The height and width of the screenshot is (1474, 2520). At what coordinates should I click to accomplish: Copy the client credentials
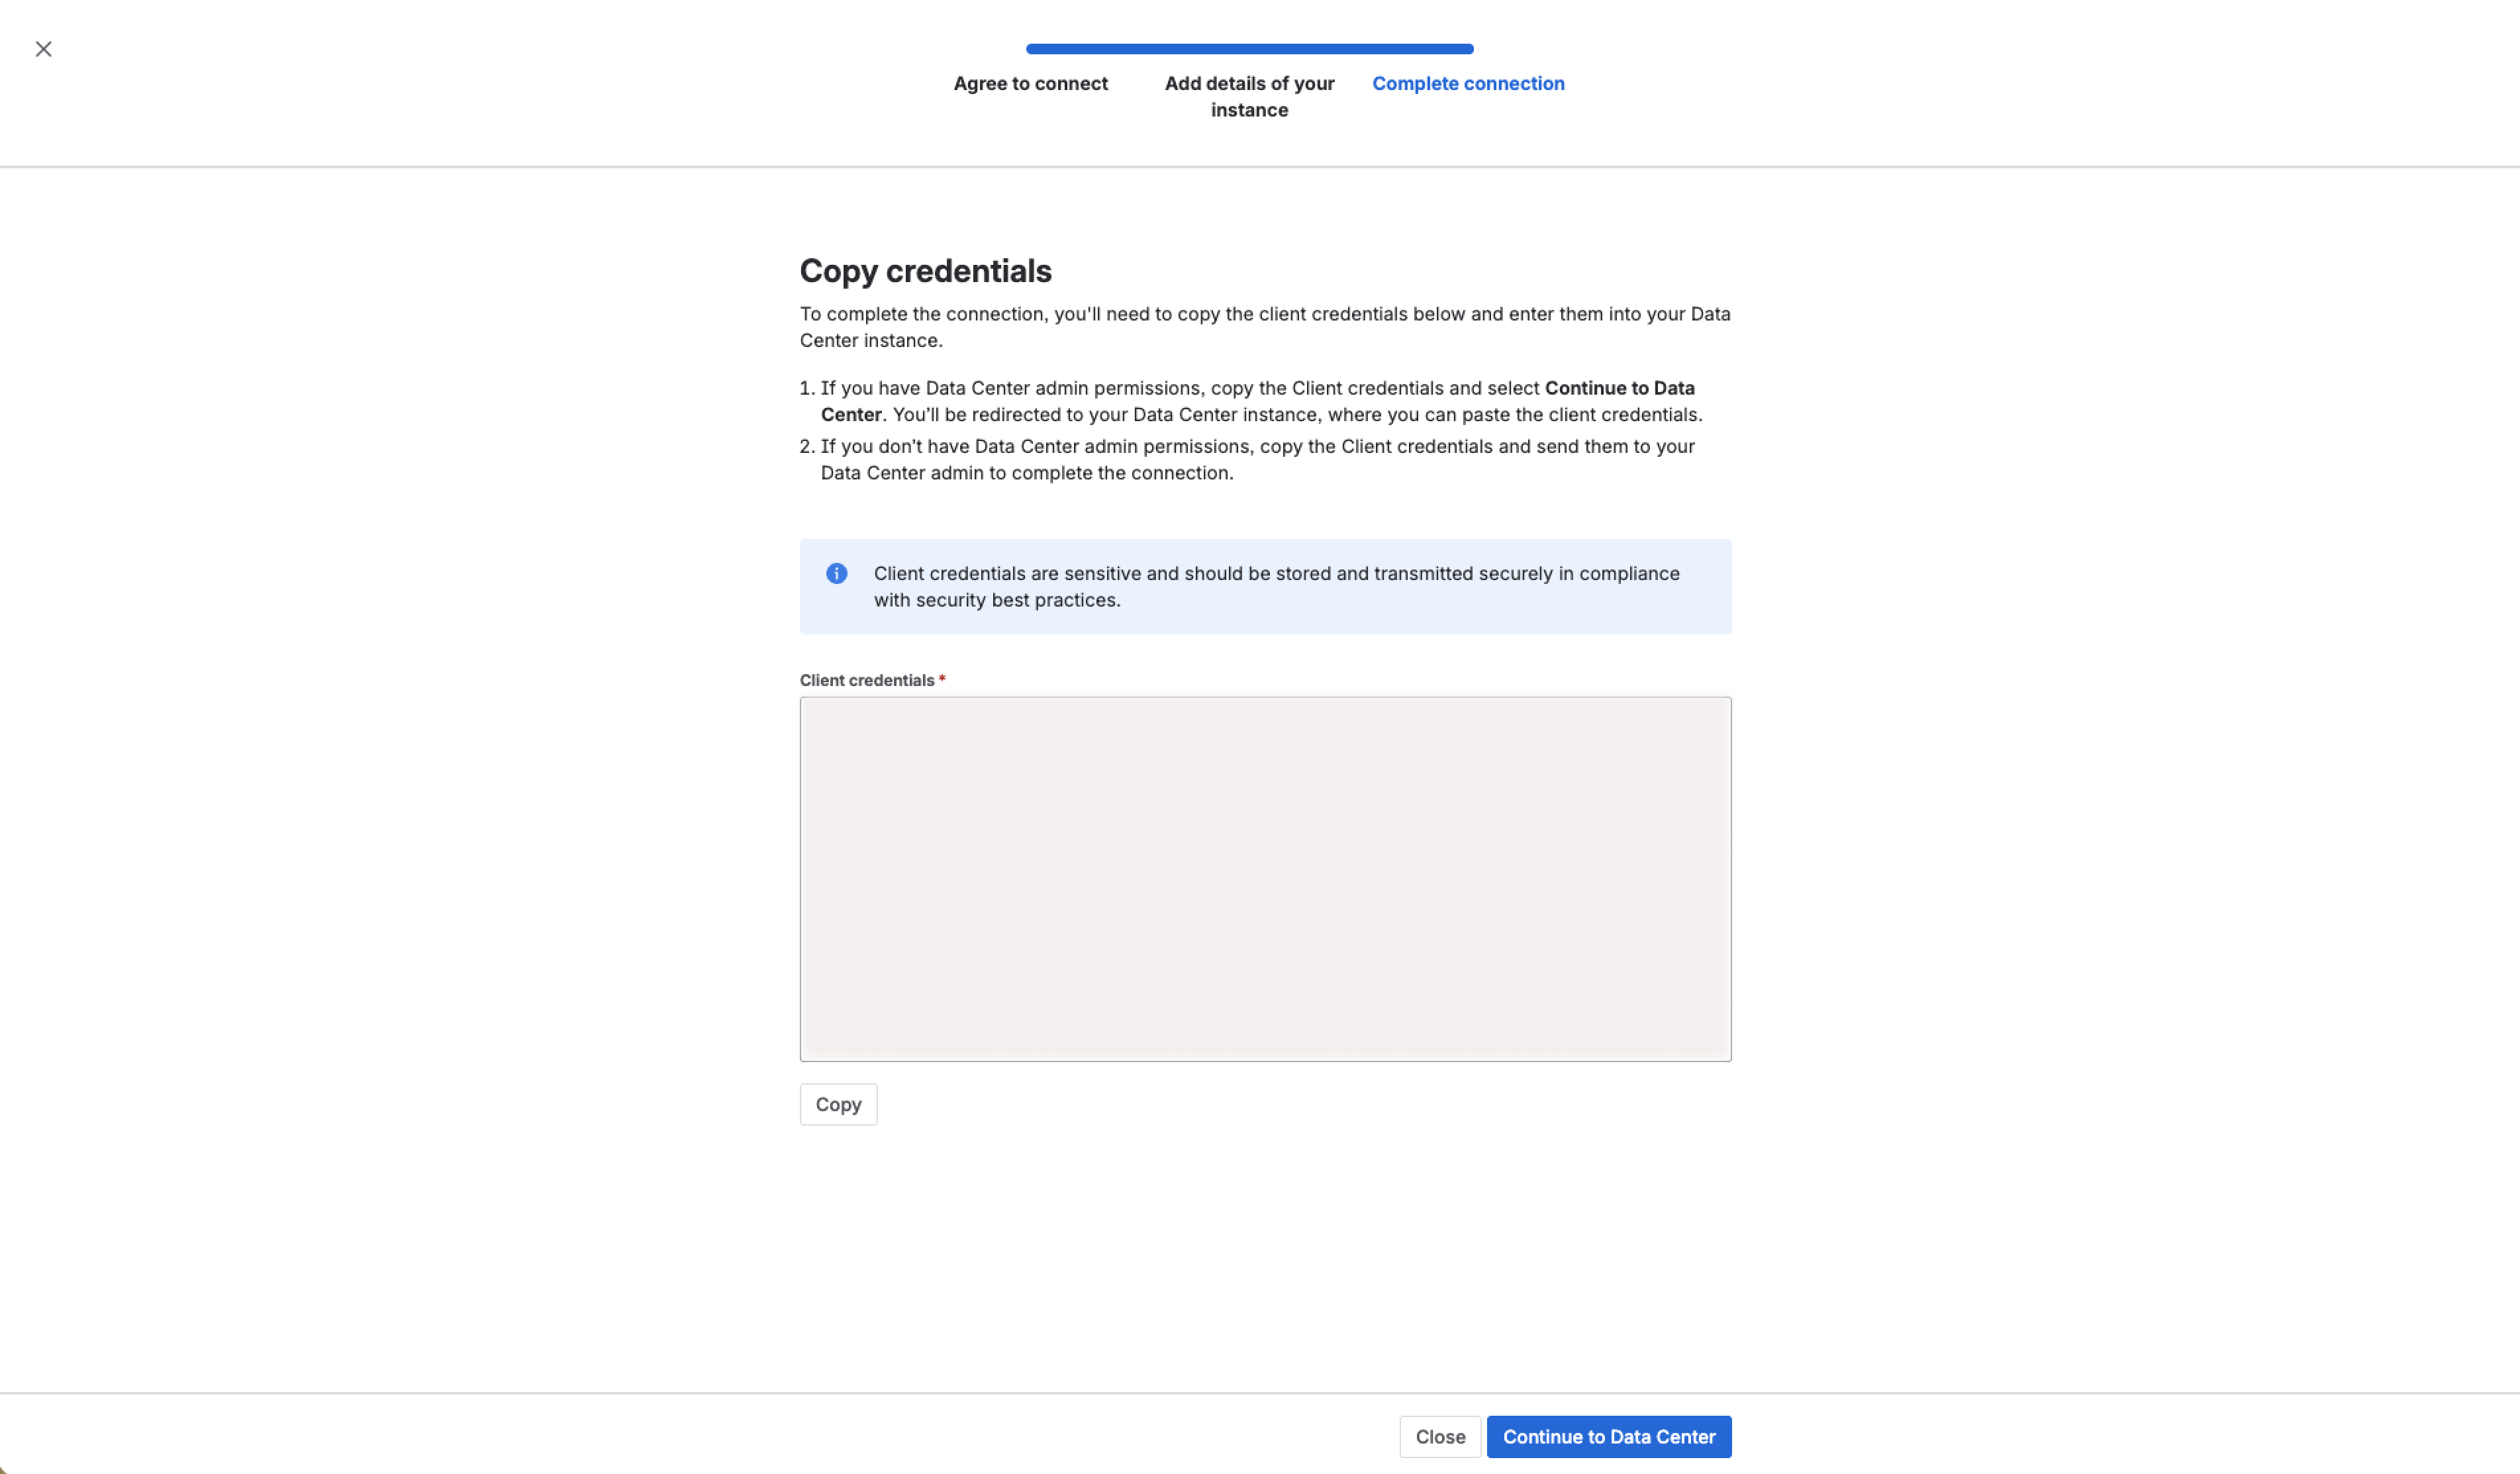838,1104
